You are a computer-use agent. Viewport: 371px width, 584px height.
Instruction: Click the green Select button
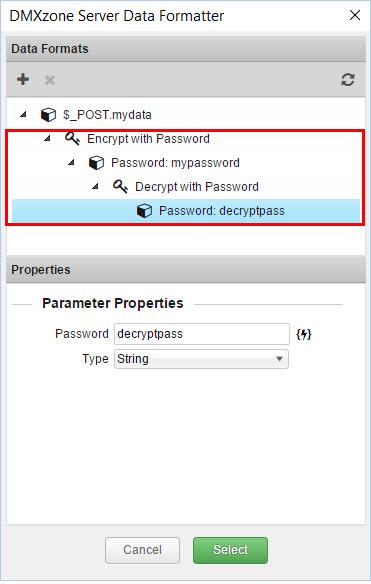[230, 550]
